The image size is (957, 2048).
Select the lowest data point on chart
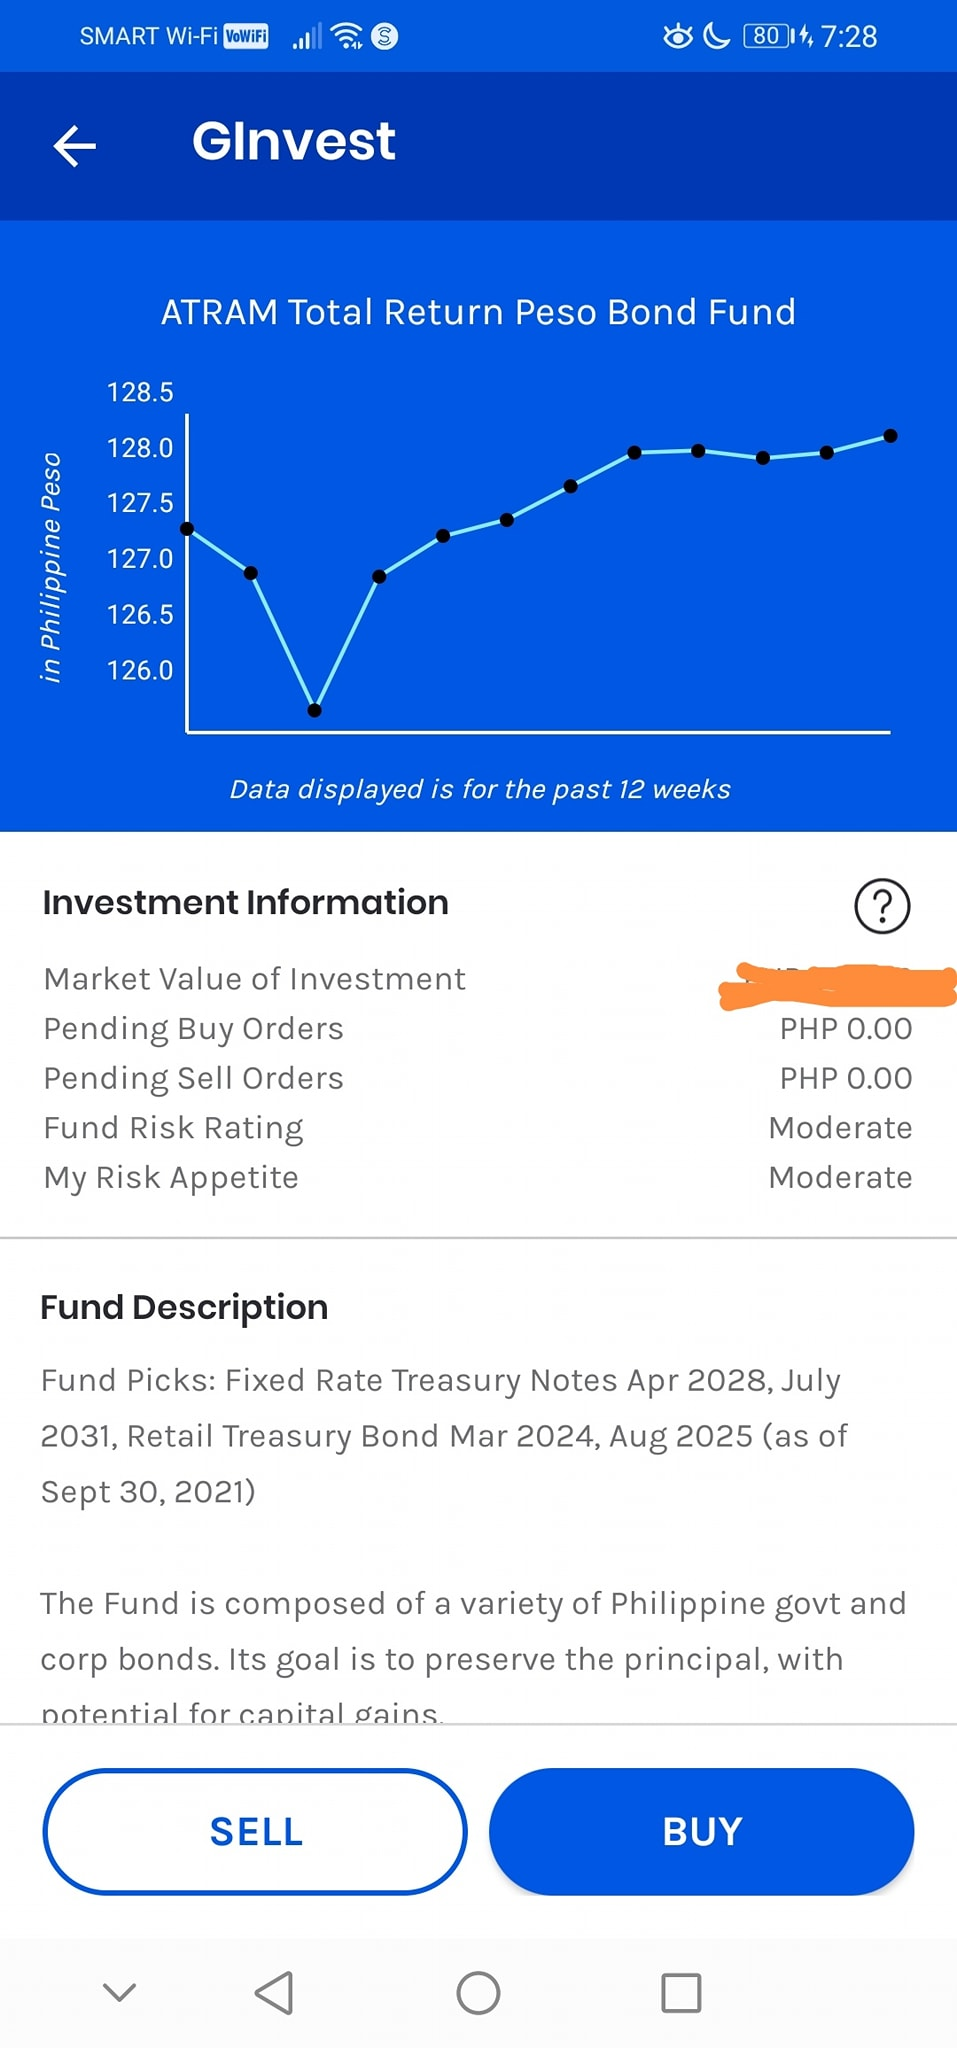click(315, 710)
